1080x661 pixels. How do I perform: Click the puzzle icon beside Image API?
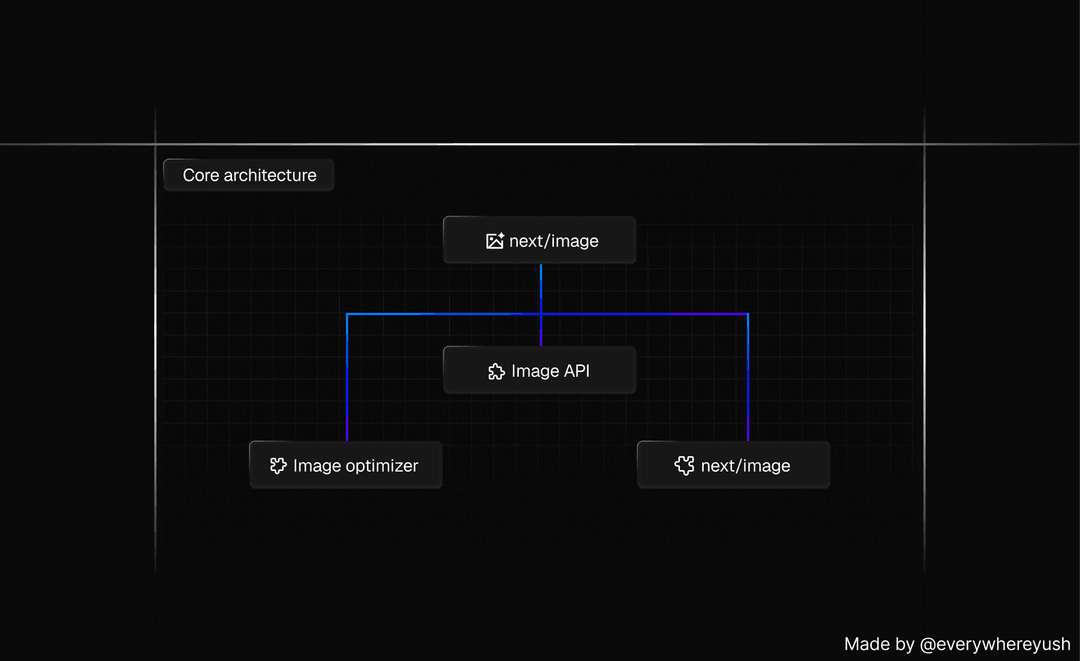tap(496, 371)
